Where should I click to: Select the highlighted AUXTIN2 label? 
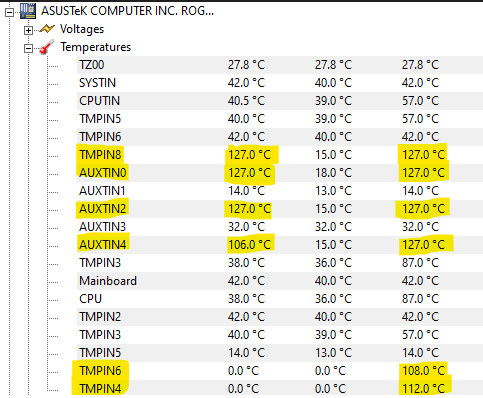103,209
